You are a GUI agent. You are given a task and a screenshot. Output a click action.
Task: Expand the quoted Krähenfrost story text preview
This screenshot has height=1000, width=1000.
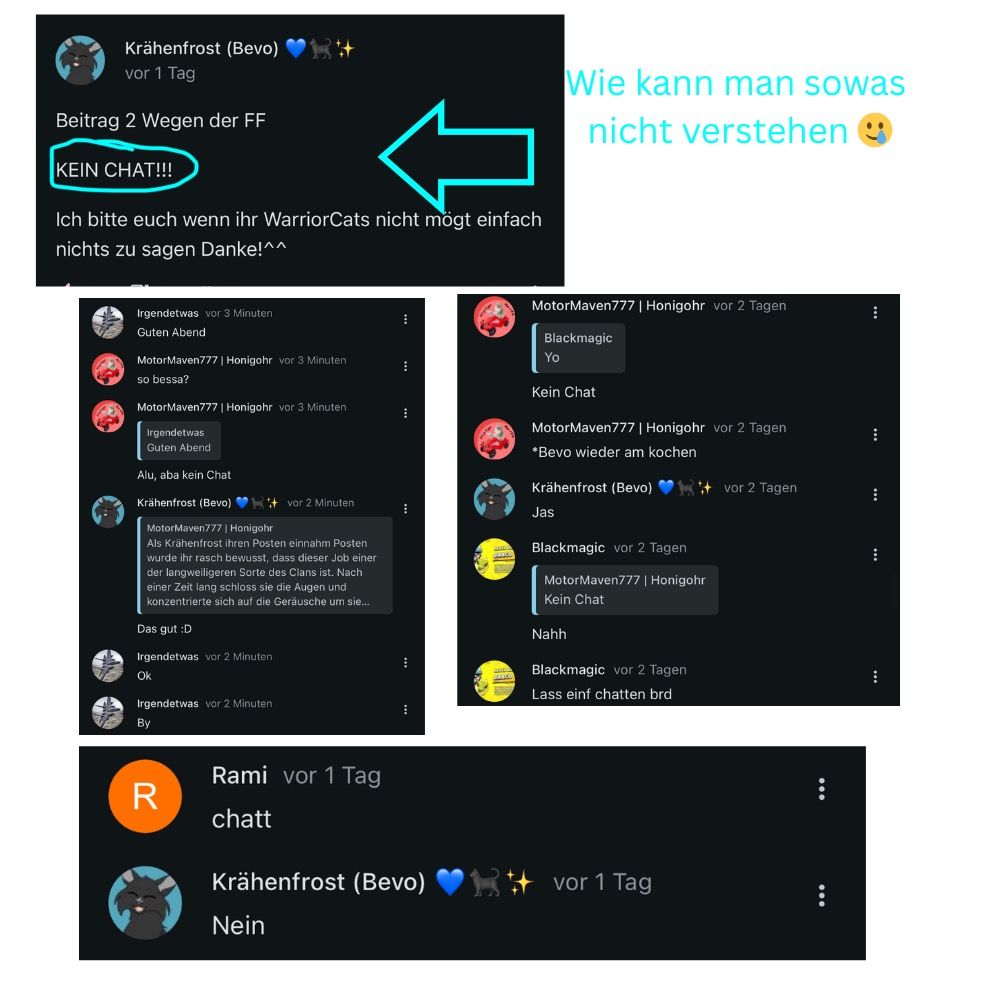265,565
